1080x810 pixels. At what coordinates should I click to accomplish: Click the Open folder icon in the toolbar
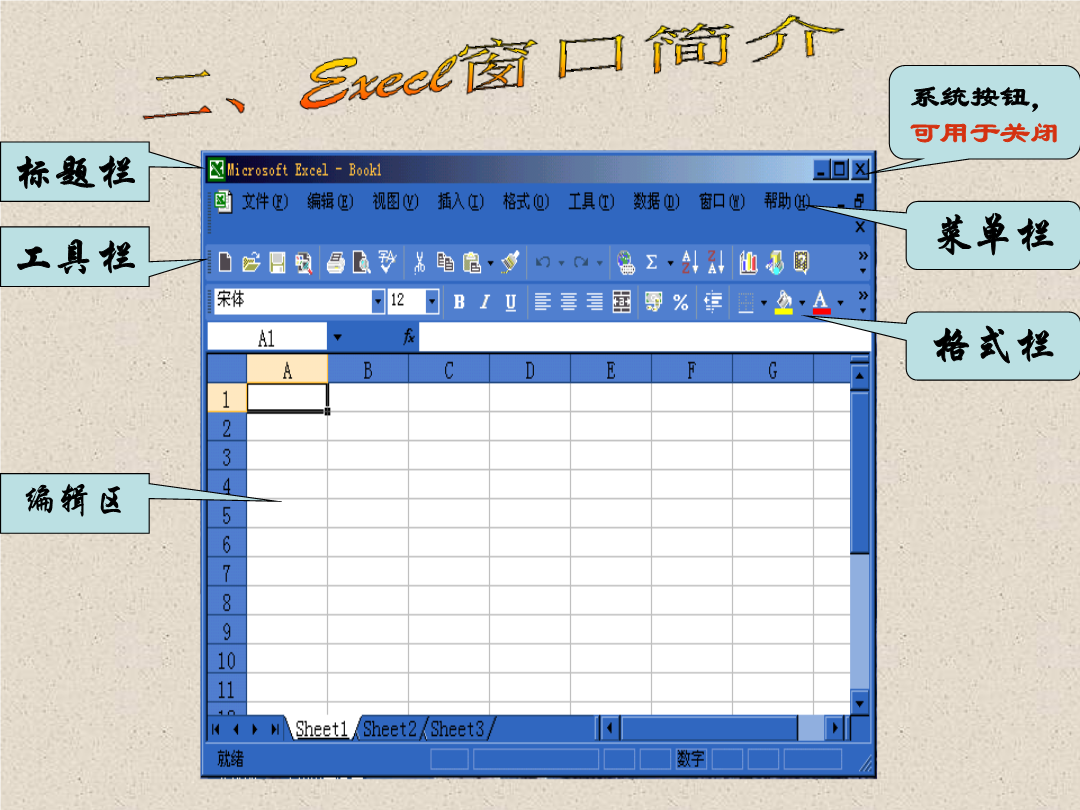[251, 262]
